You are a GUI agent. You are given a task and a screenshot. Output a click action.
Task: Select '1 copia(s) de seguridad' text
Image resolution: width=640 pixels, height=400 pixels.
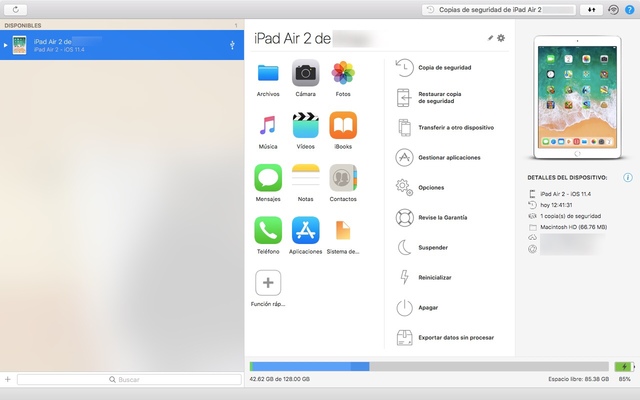coord(570,216)
